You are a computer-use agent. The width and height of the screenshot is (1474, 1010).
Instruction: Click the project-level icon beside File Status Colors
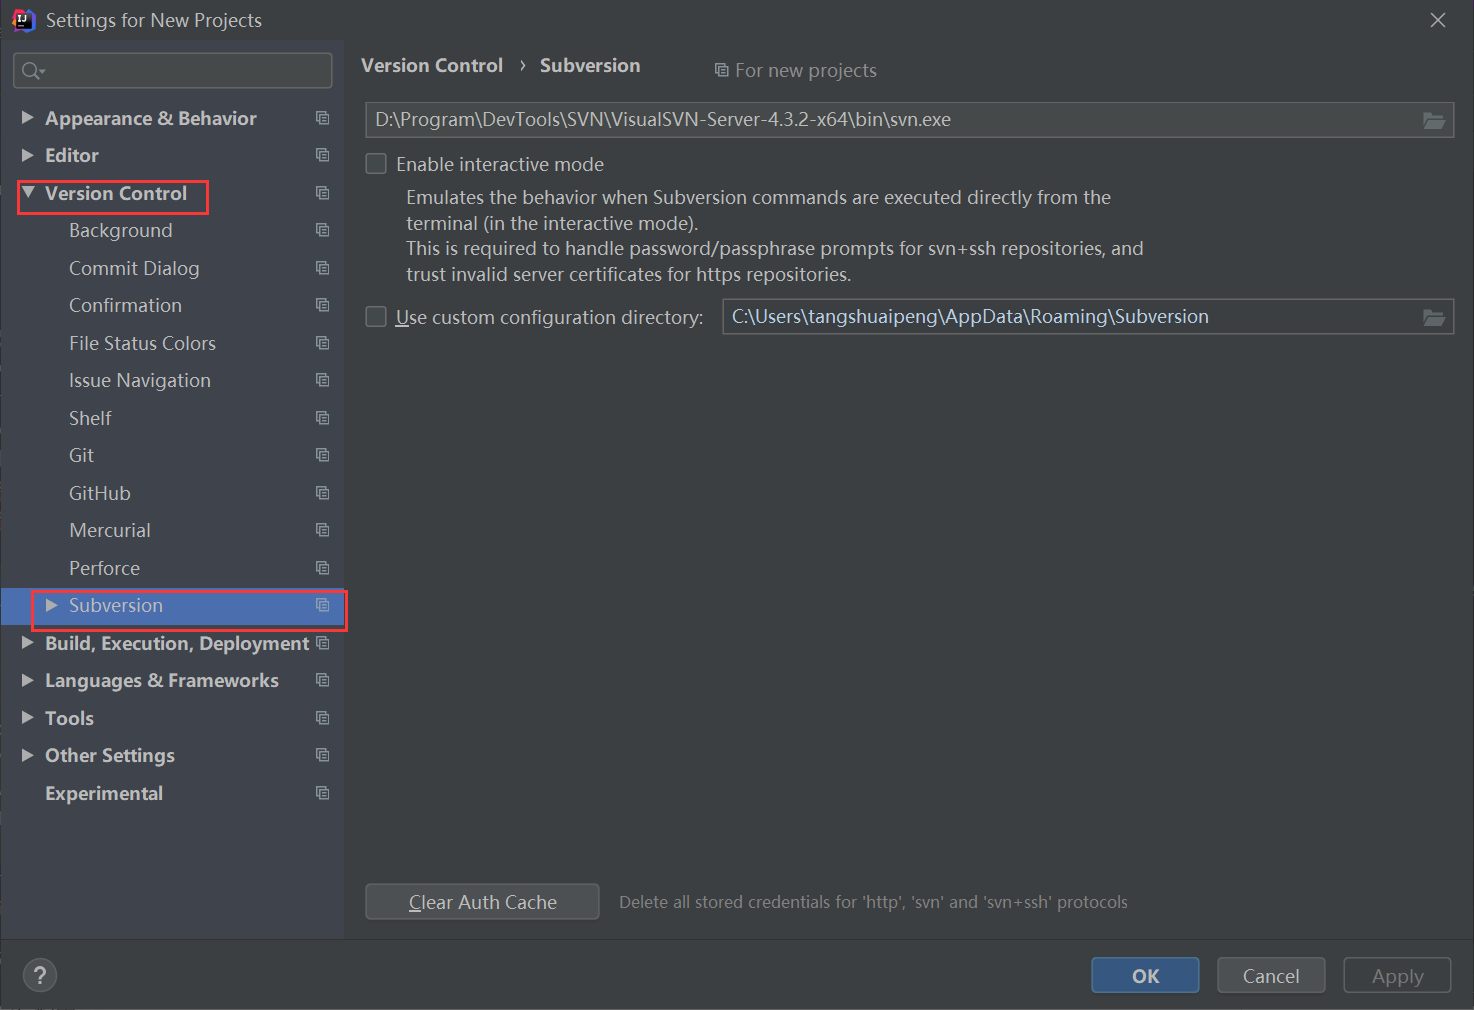[322, 343]
